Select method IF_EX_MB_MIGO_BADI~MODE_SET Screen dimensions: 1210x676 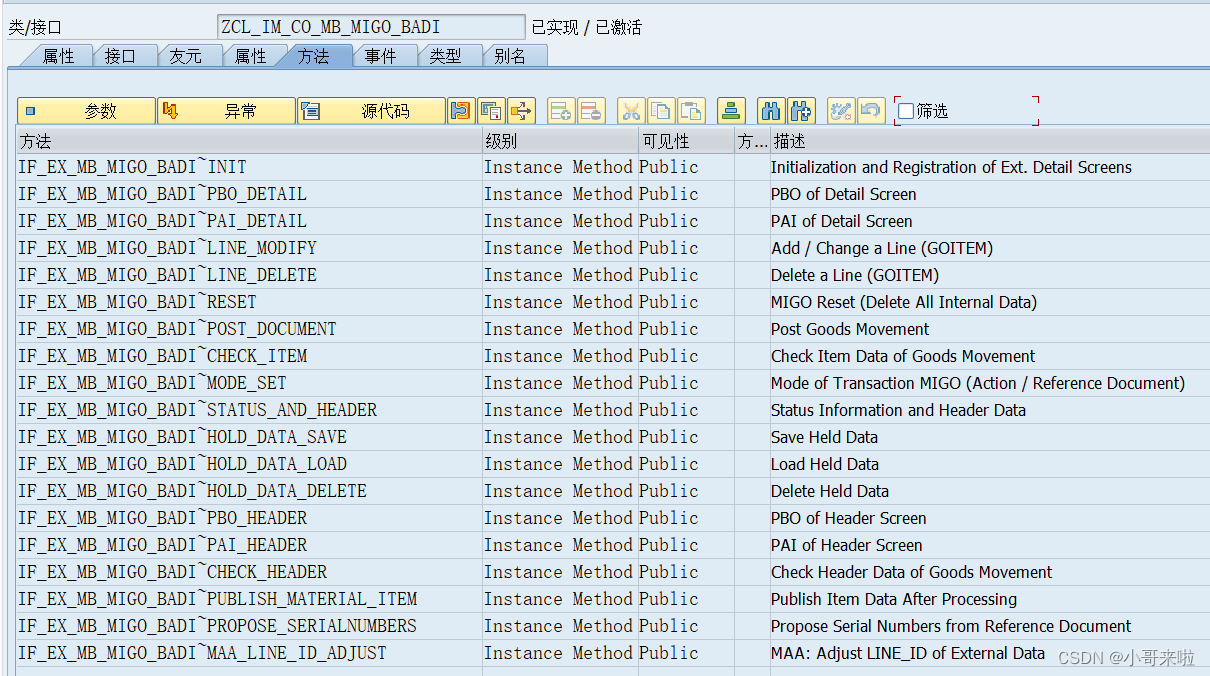152,383
